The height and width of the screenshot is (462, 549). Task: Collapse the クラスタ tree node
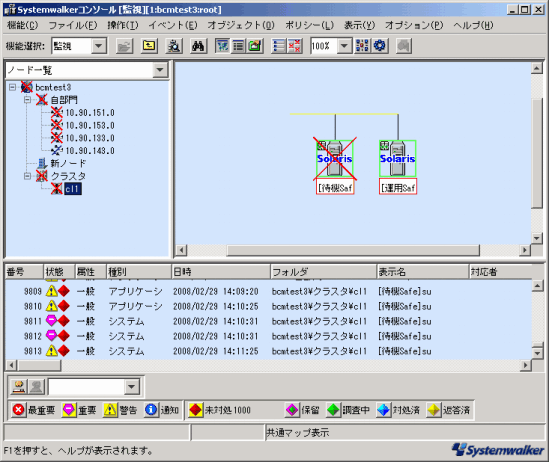click(27, 176)
